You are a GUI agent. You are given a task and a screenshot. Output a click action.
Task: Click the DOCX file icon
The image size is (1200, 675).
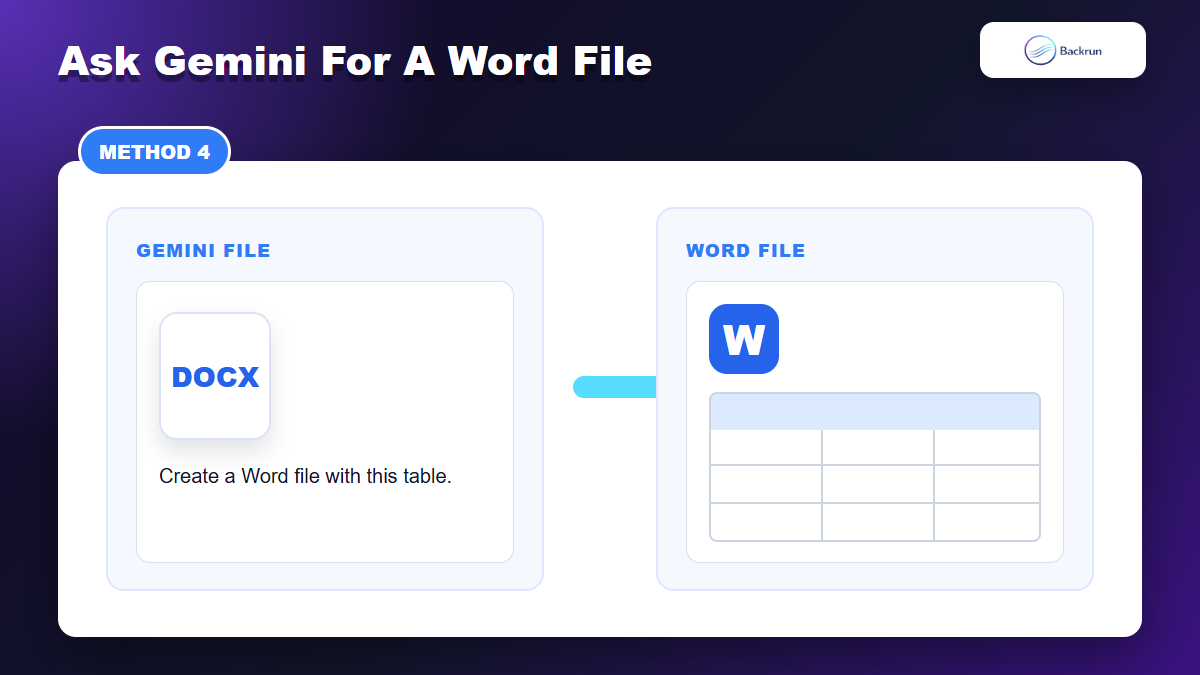pos(215,376)
